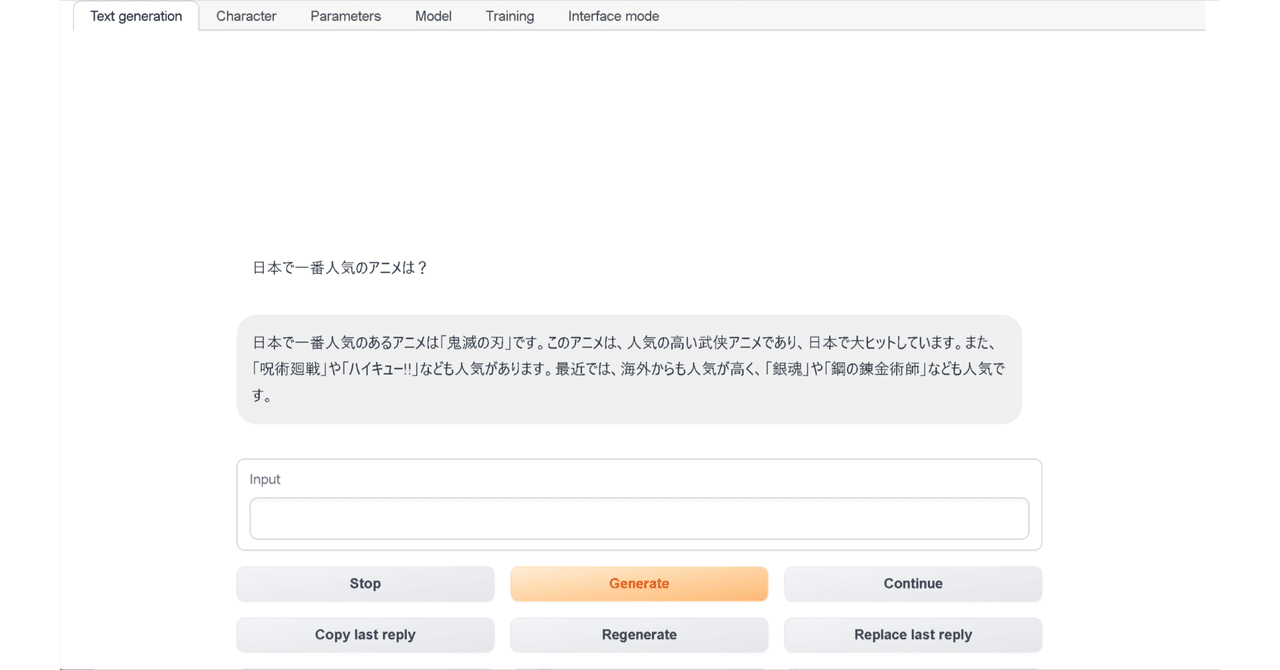The image size is (1280, 670).
Task: Click the Input field label
Action: pos(265,479)
